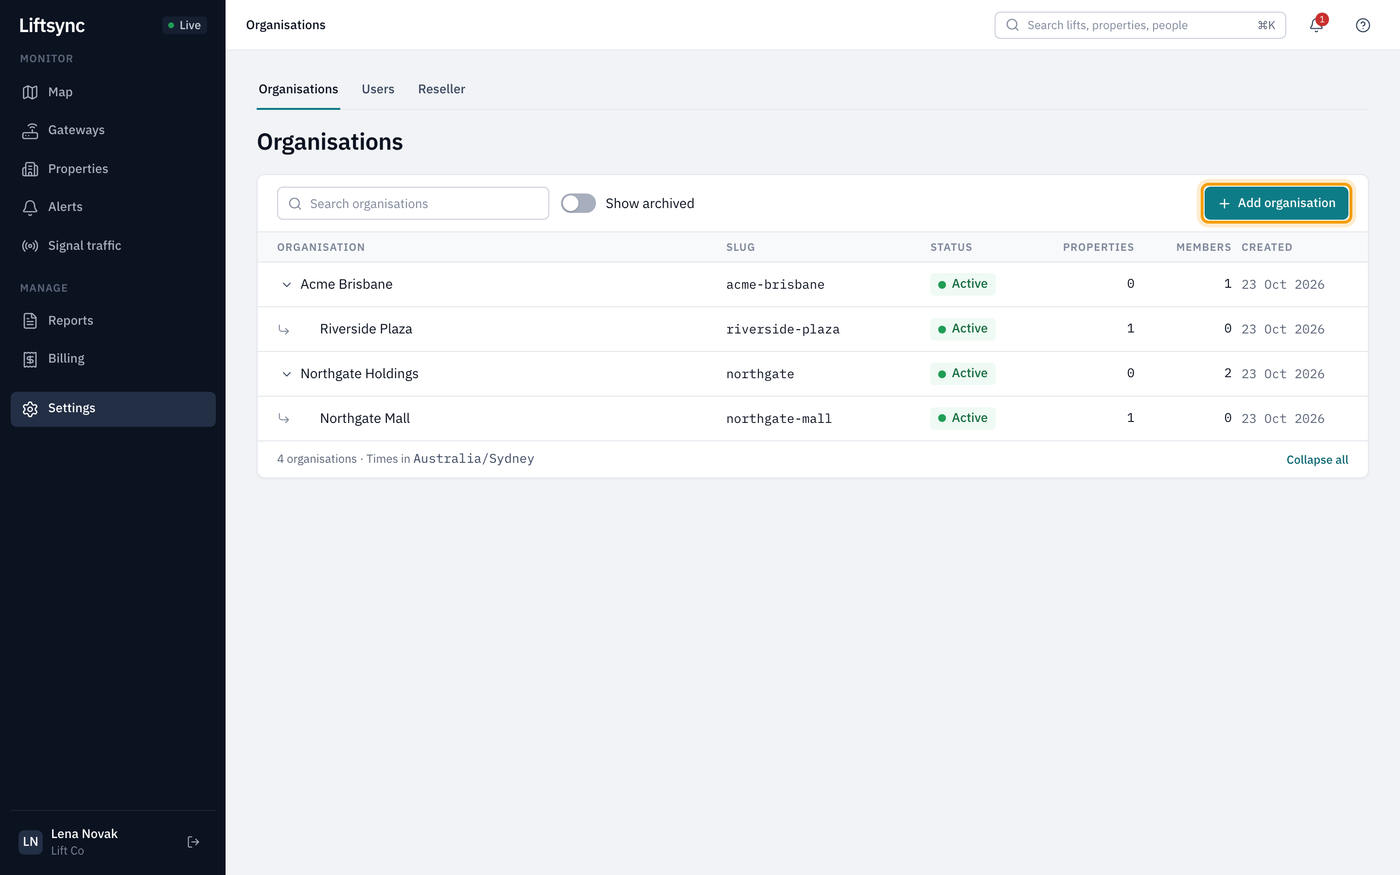The width and height of the screenshot is (1400, 875).
Task: Open Alerts via the sidebar bell icon
Action: point(30,207)
